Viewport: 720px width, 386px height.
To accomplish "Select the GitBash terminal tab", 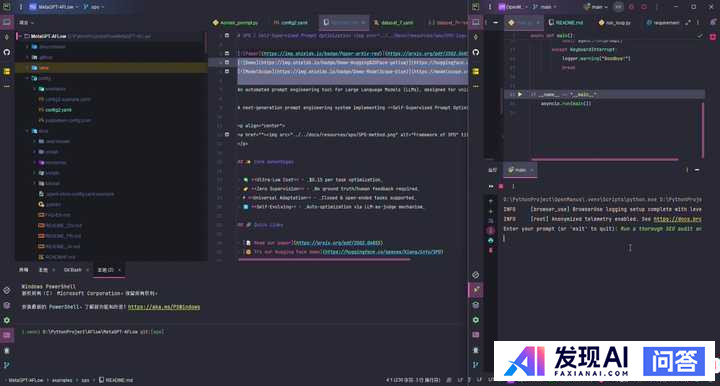I will 73,270.
